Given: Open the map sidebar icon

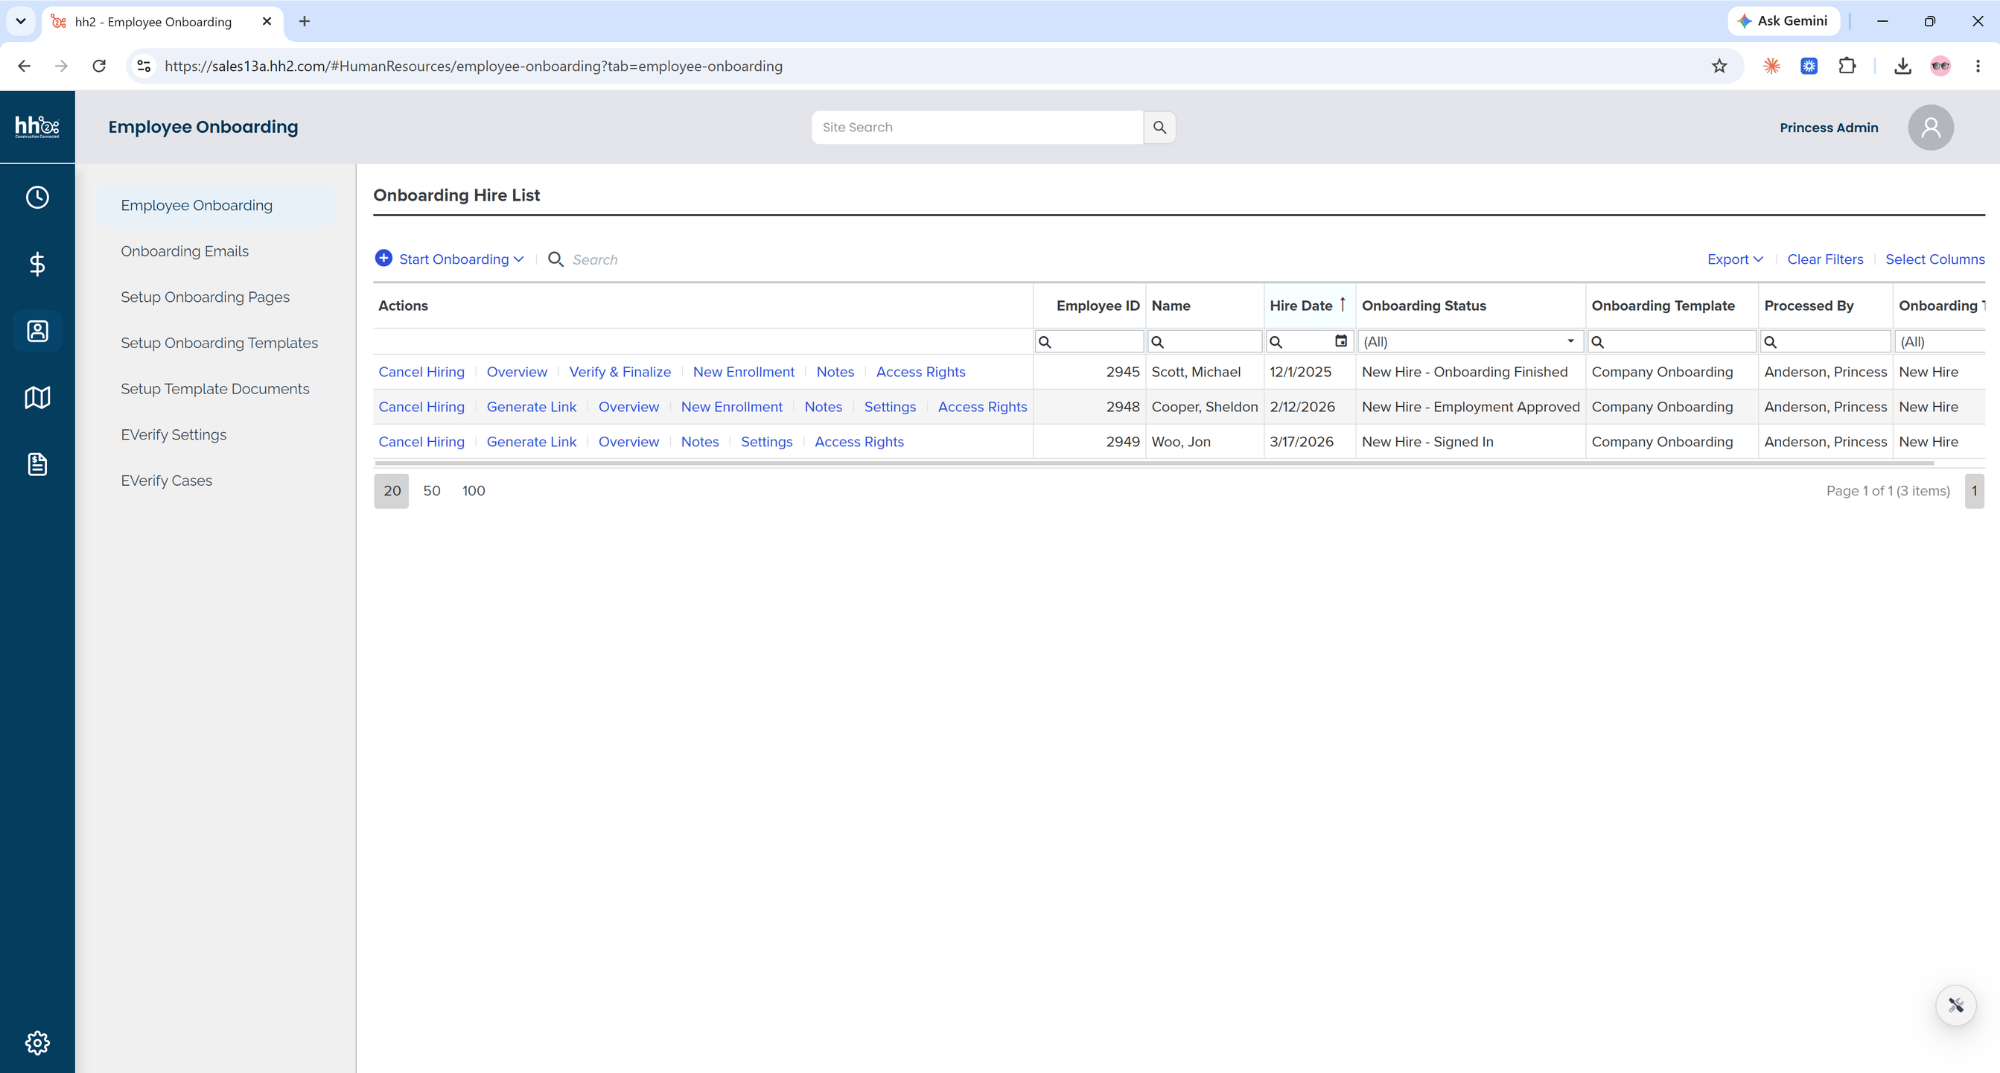Looking at the screenshot, I should [x=37, y=398].
